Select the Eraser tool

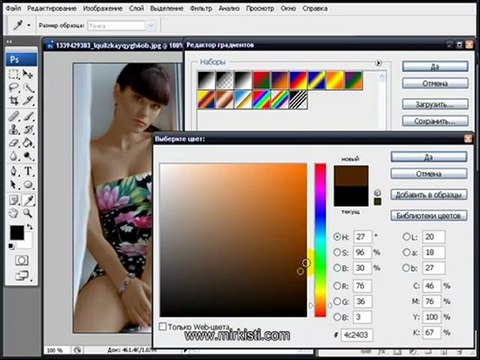click(14, 143)
